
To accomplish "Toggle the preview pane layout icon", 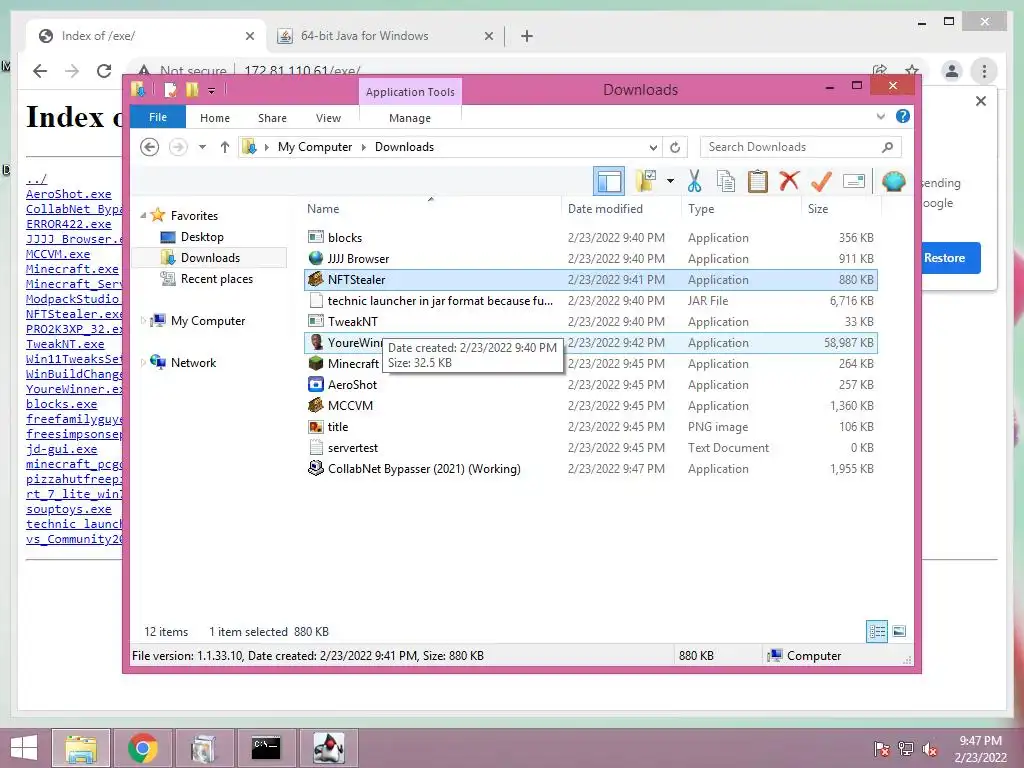I will (609, 181).
